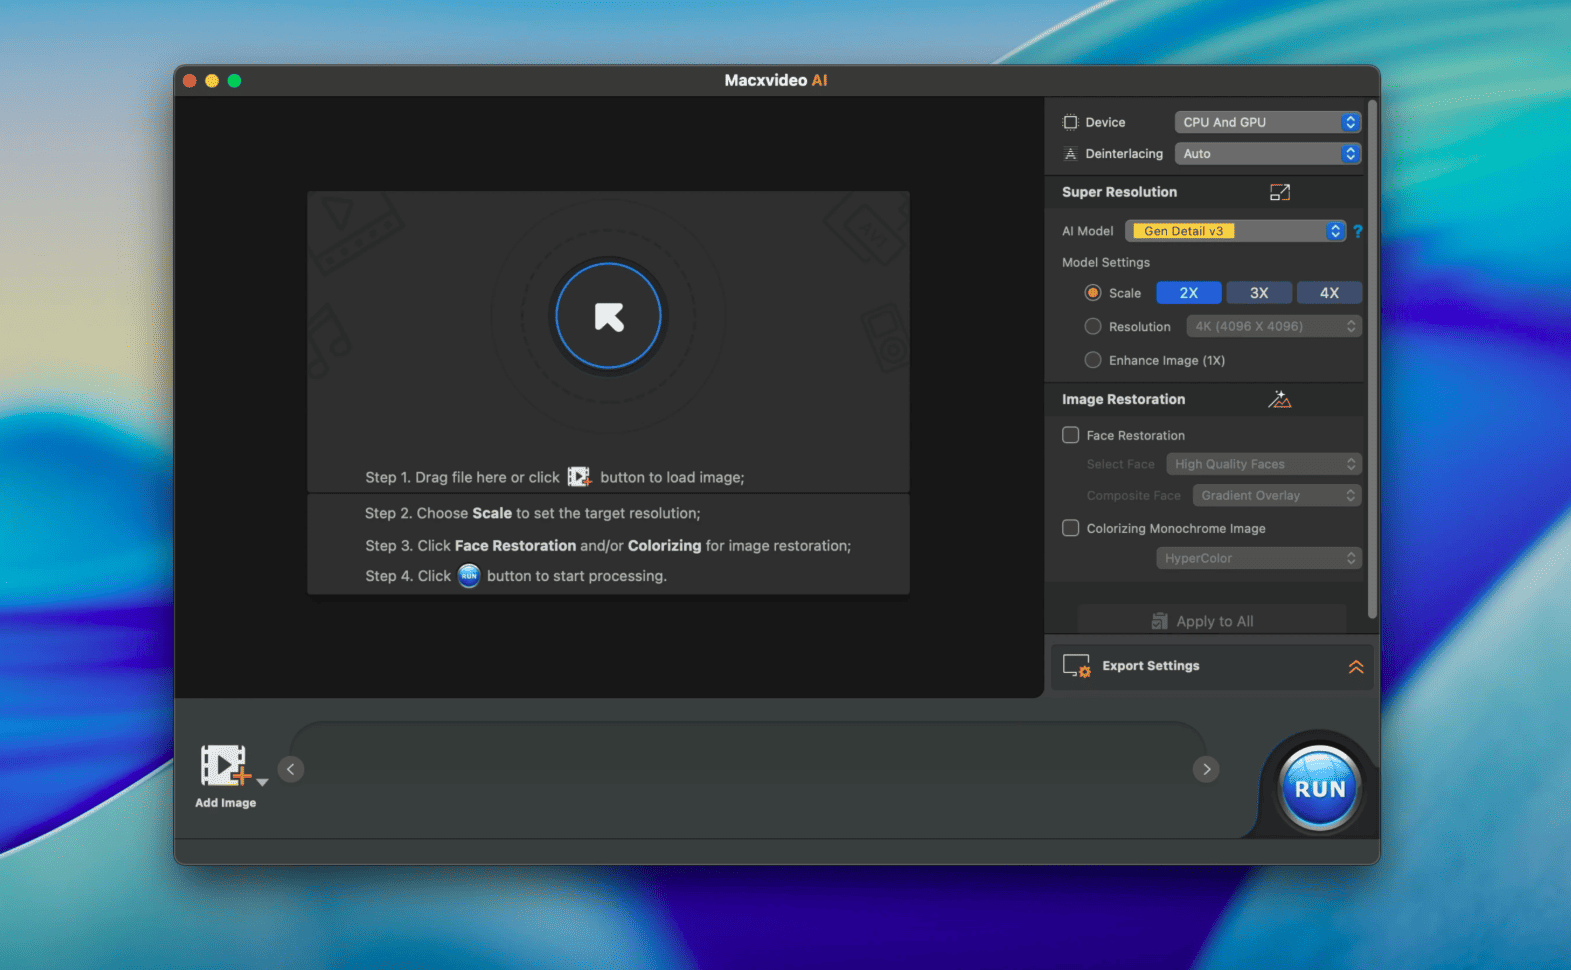Open the High Quality Faces dropdown

point(1264,464)
